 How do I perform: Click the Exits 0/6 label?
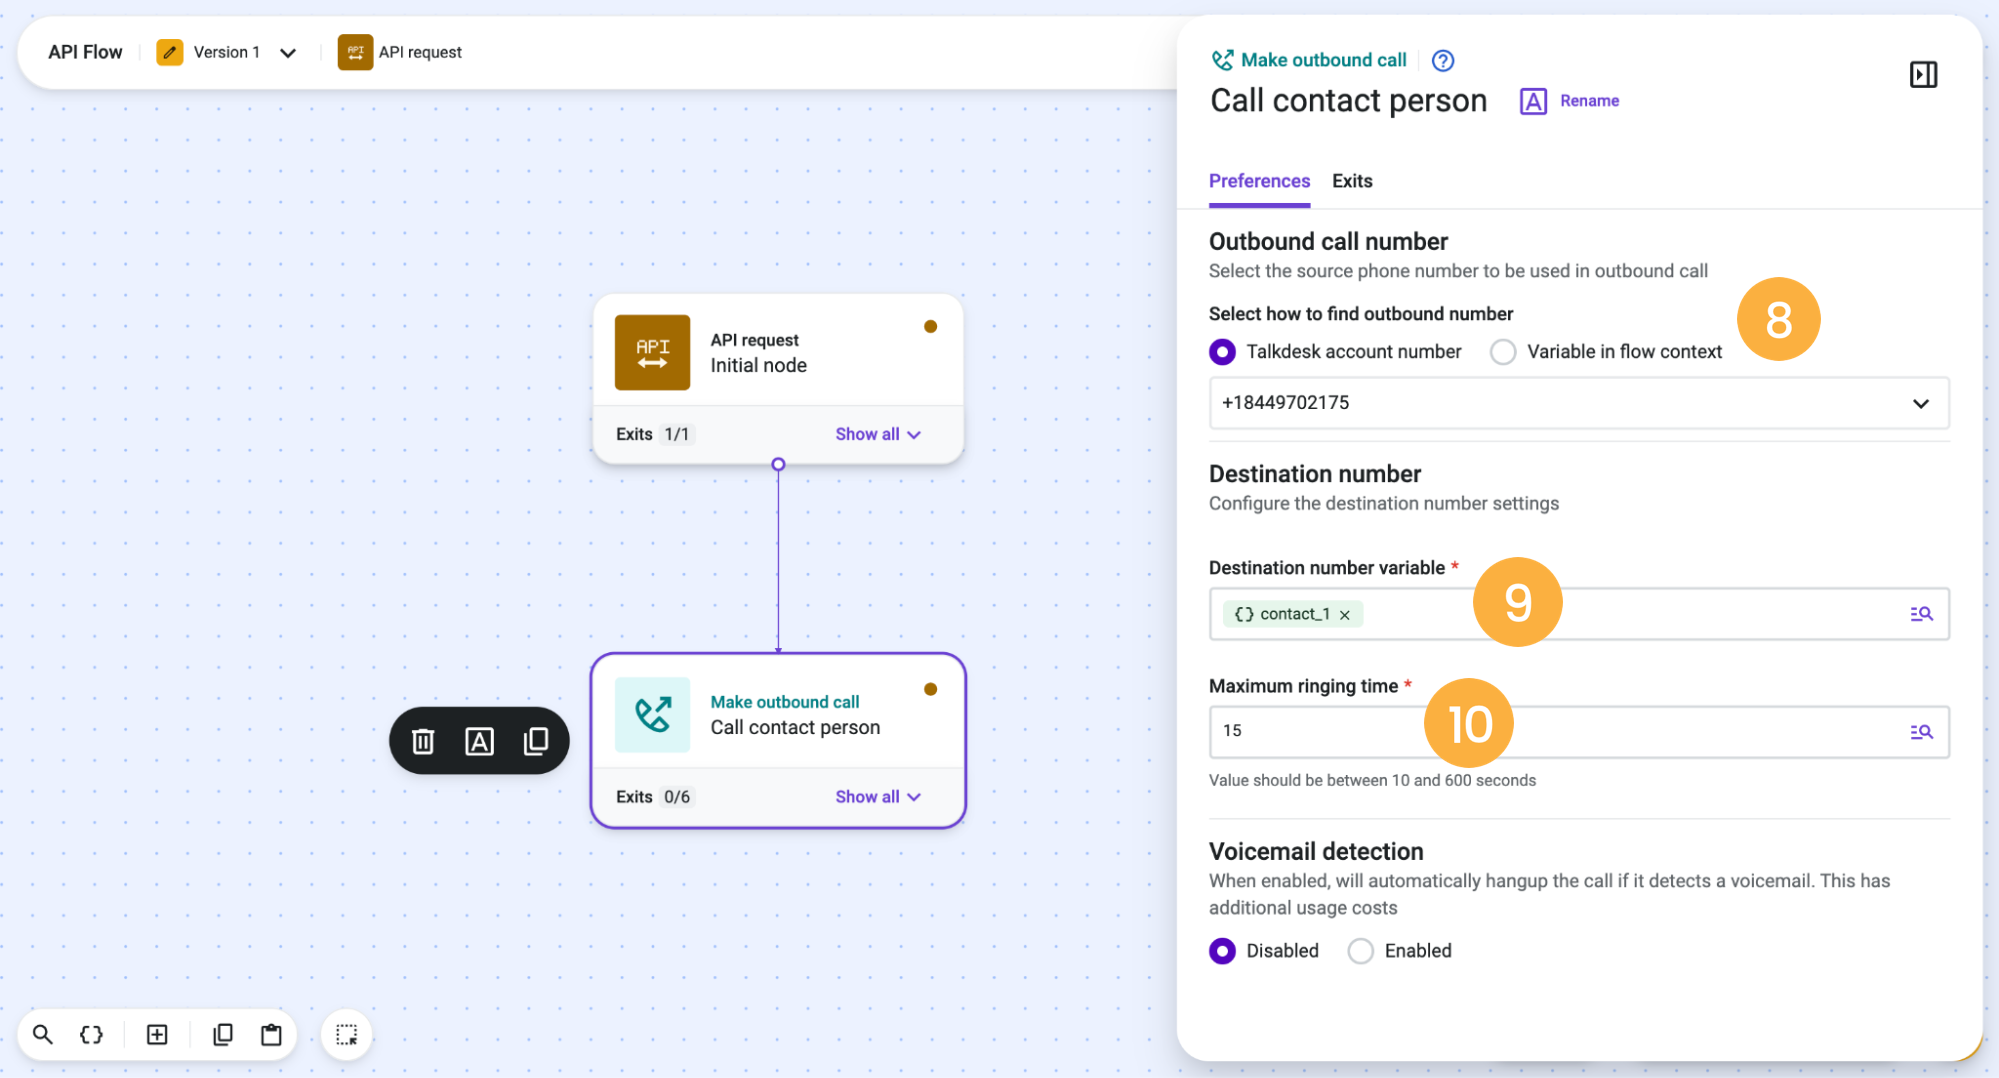[x=653, y=797]
